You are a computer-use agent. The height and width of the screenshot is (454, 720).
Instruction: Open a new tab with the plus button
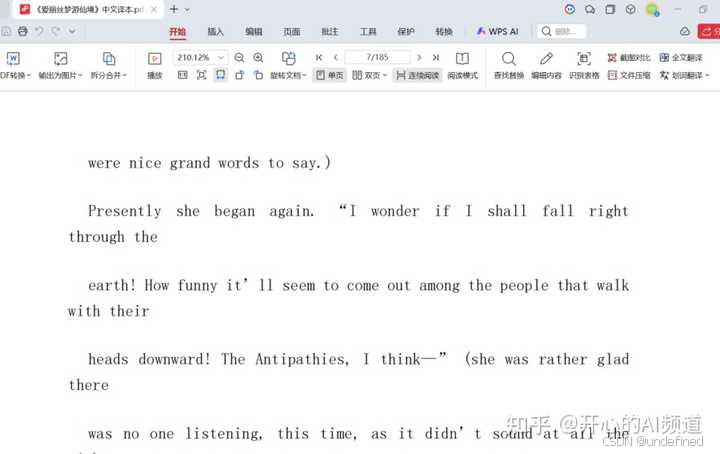coord(174,9)
